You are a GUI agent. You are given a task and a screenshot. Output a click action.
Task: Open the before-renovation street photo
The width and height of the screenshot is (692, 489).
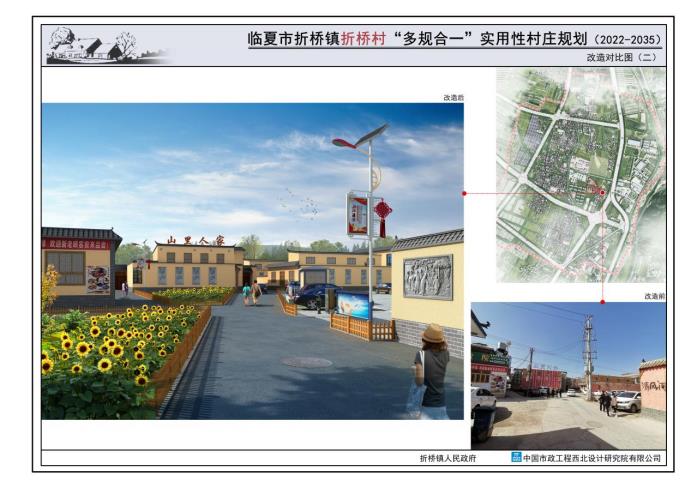click(x=567, y=375)
